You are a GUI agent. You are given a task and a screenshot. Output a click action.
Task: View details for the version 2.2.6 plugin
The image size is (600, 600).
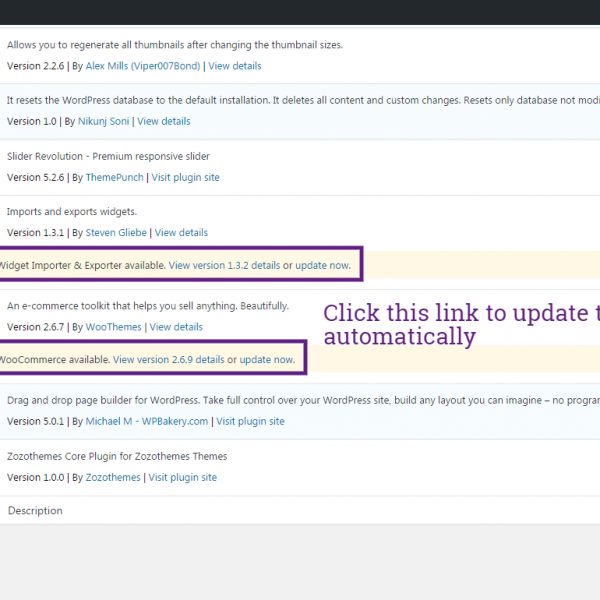235,66
